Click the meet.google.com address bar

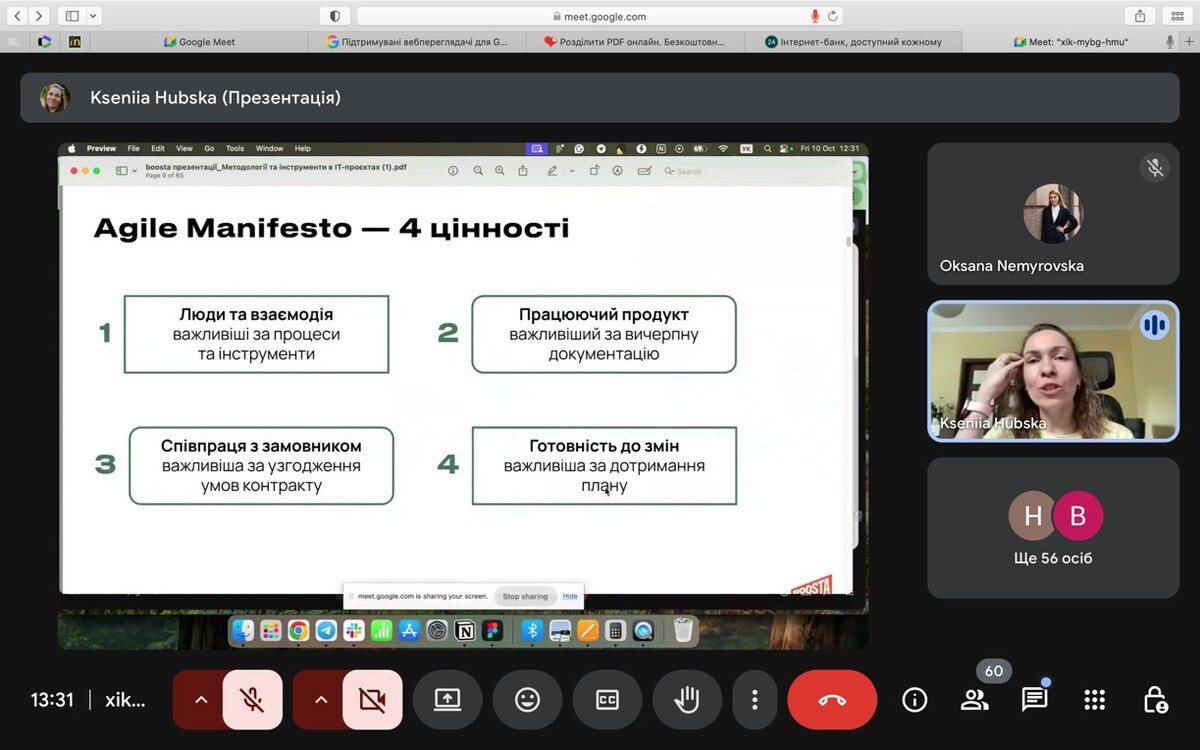(x=600, y=16)
